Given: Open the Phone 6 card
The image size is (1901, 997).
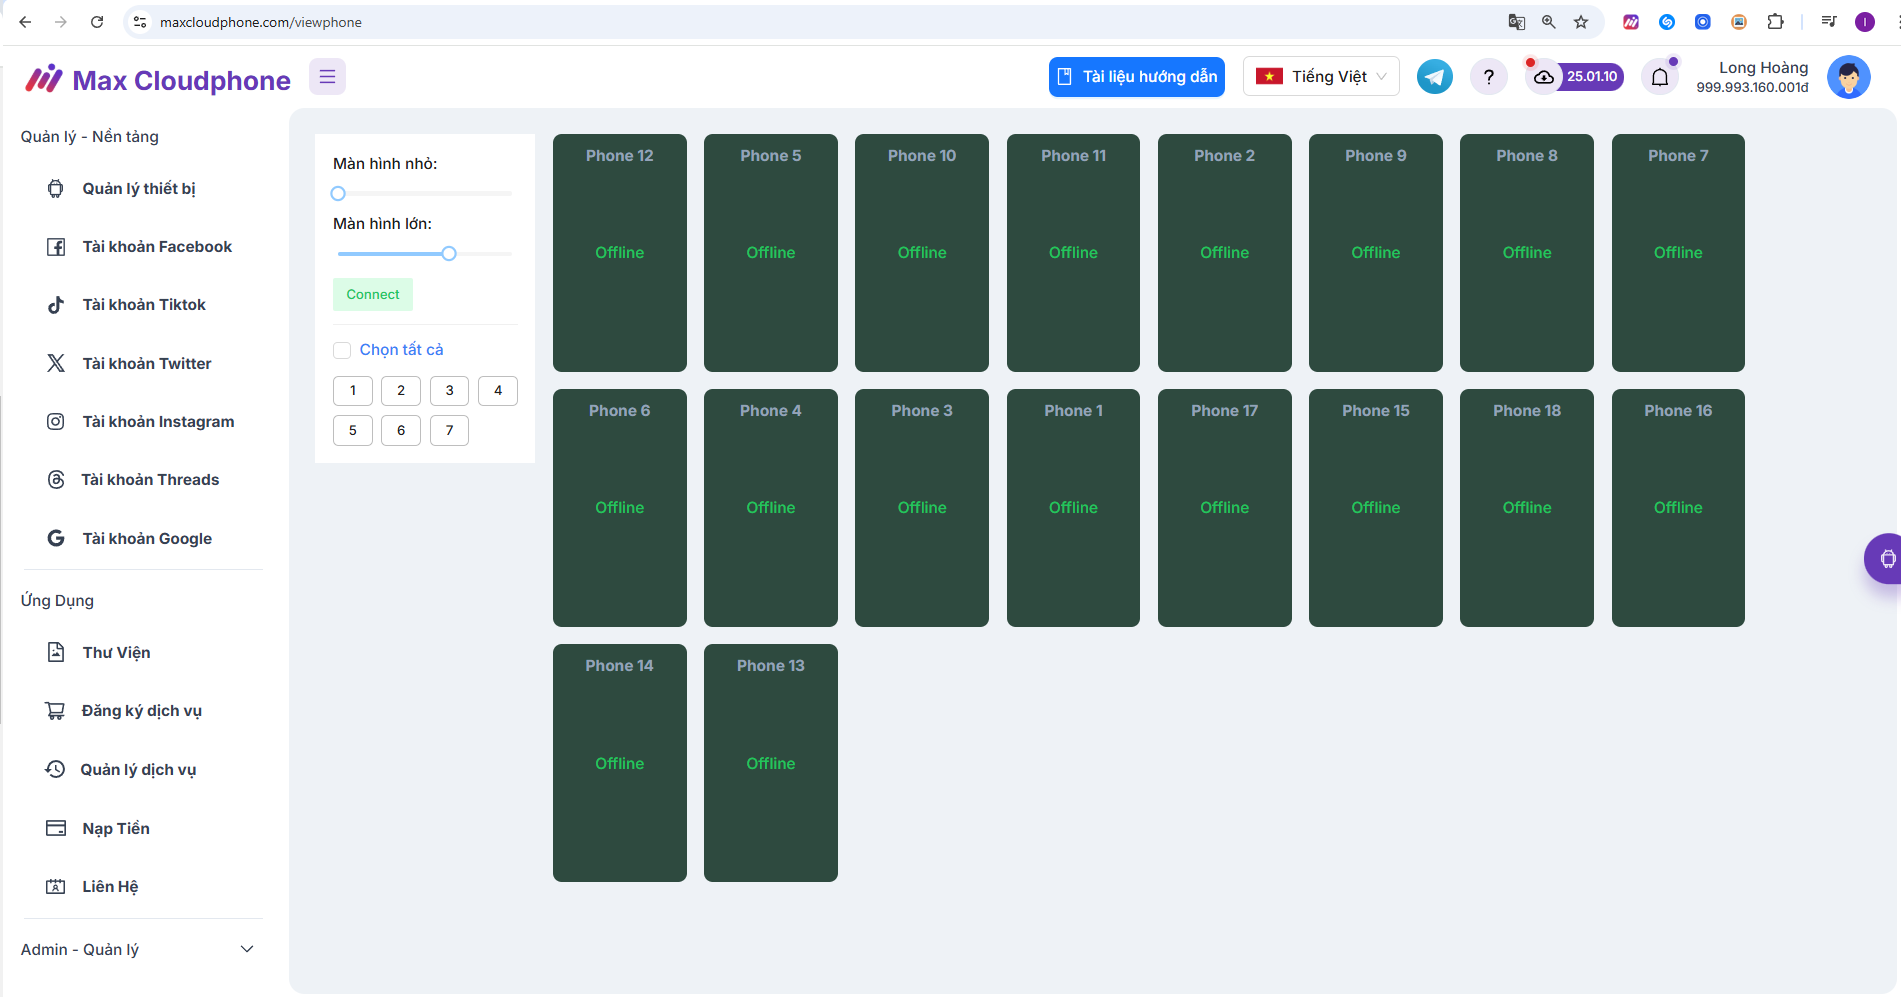Looking at the screenshot, I should [620, 508].
